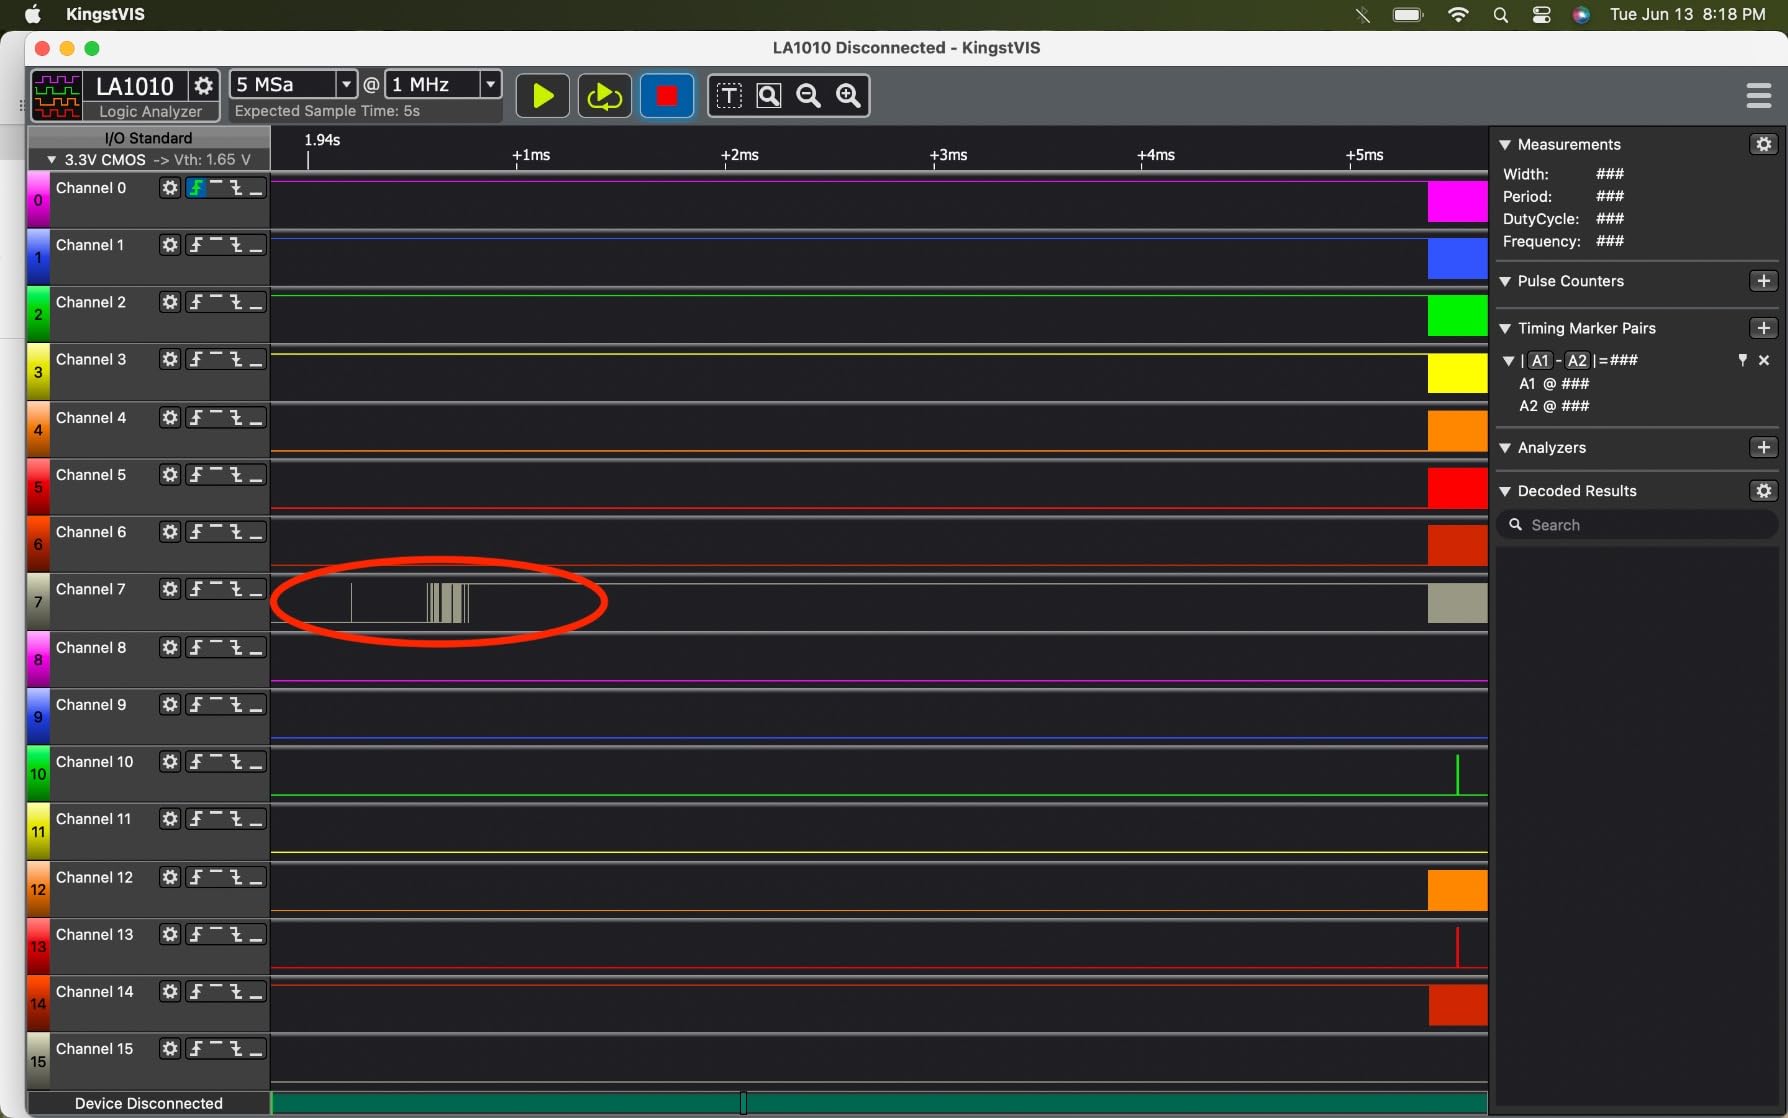This screenshot has height=1118, width=1788.
Task: Open Control Center in menu bar
Action: point(1541,14)
